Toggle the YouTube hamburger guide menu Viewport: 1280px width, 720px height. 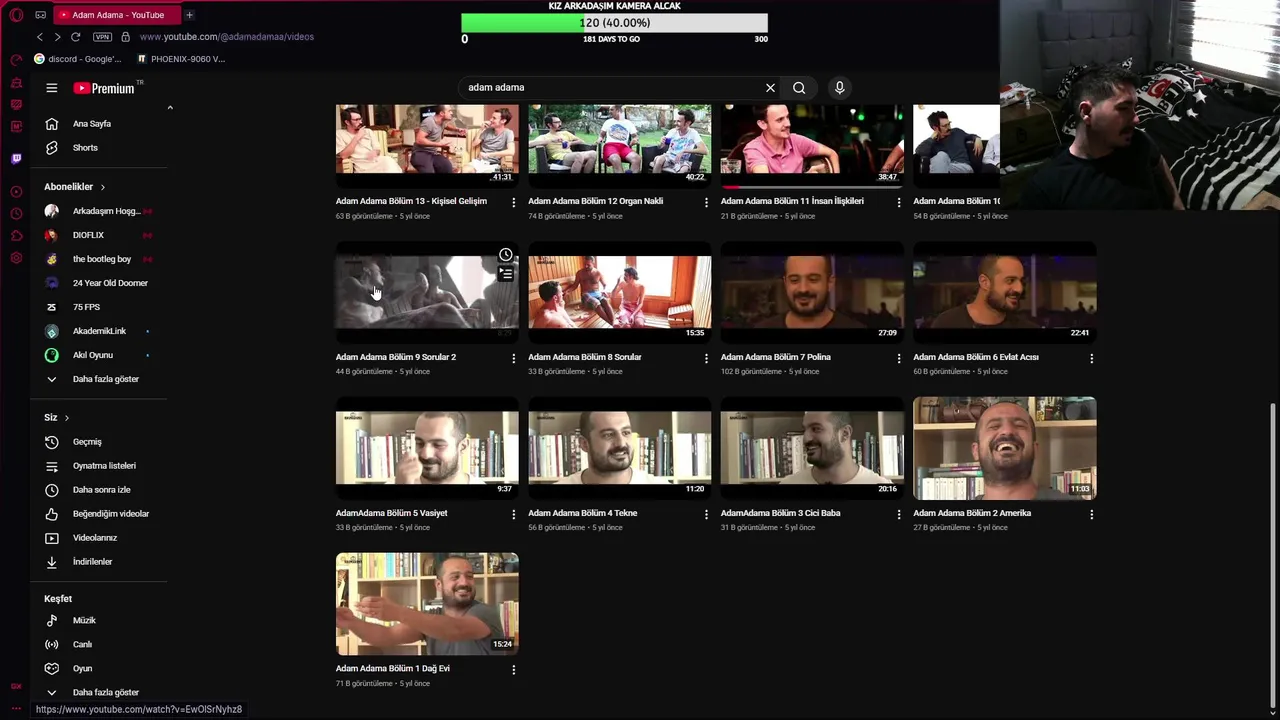[x=52, y=88]
